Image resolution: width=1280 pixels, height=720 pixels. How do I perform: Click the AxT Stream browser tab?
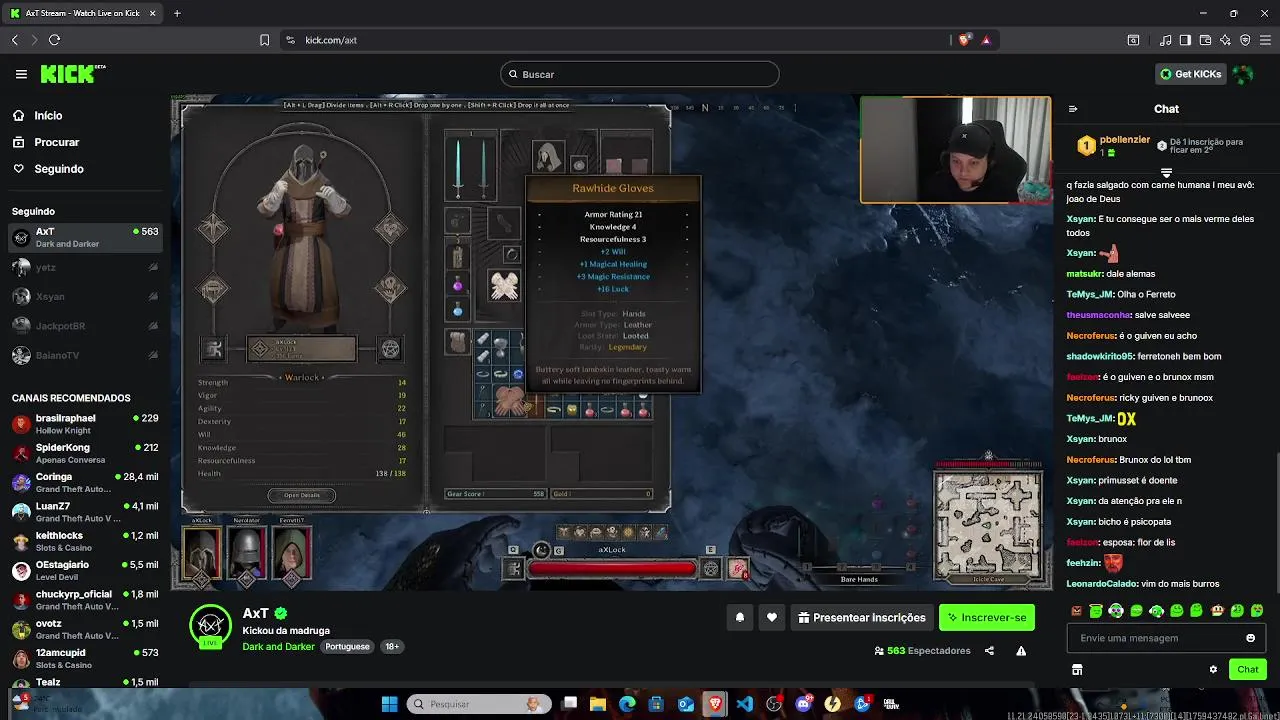(x=84, y=13)
